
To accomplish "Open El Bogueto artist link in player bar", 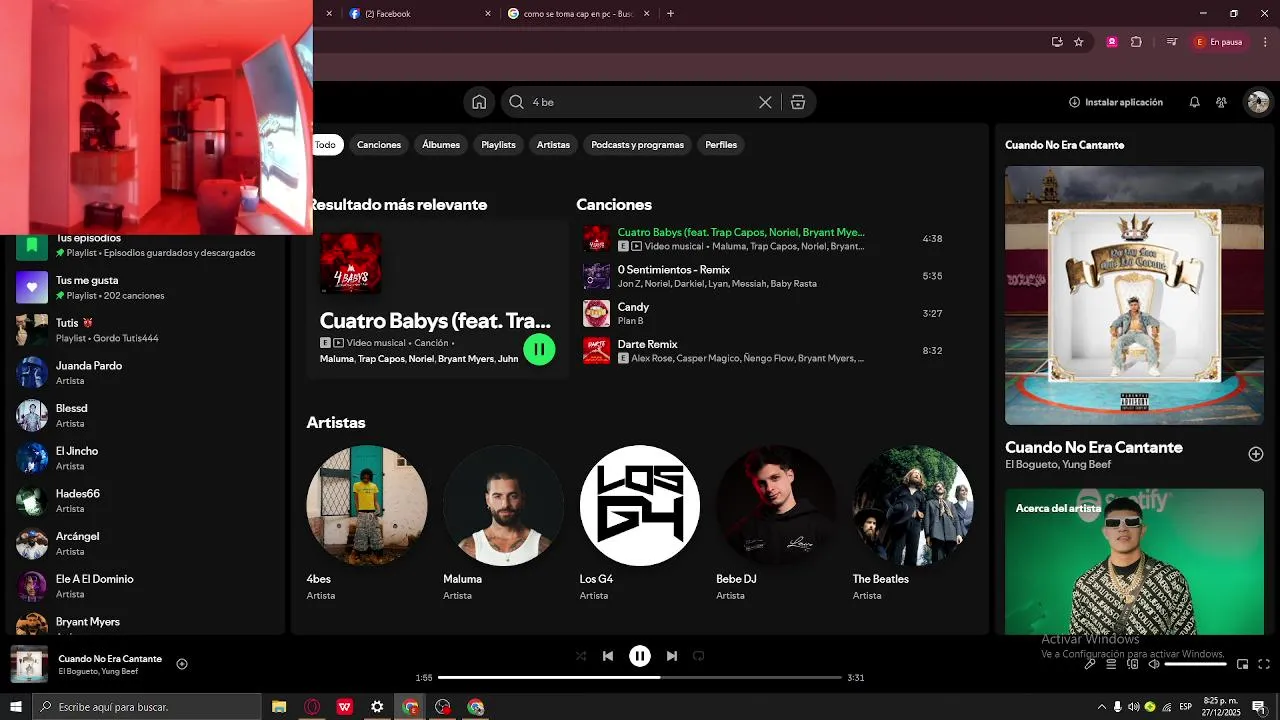I will click(x=77, y=671).
